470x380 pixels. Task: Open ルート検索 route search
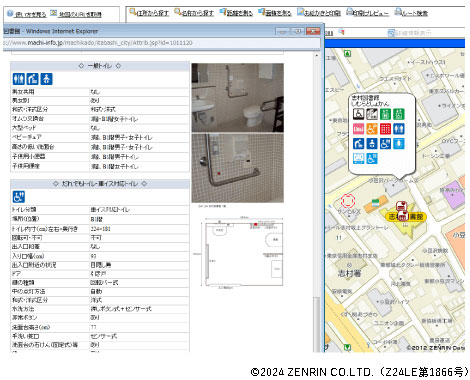click(x=411, y=13)
